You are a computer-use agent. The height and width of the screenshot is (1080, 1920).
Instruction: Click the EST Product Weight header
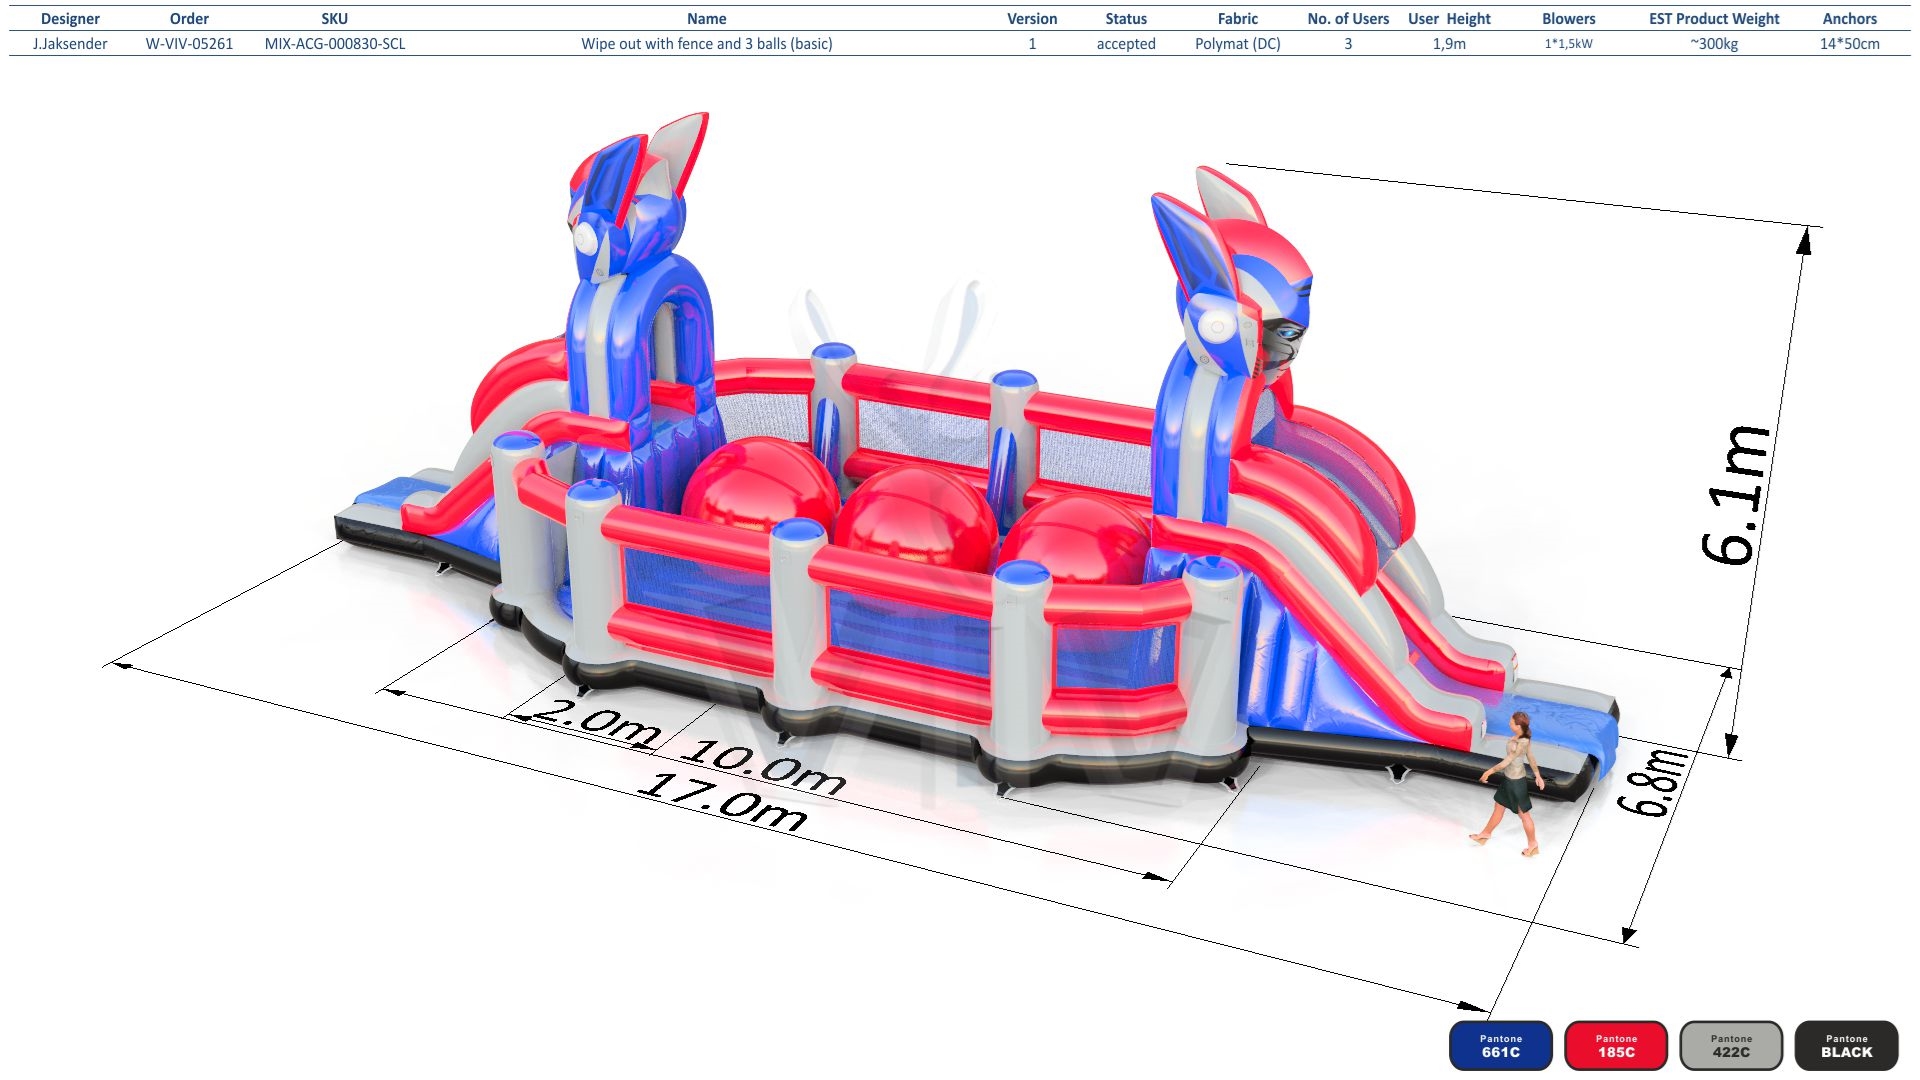(1714, 19)
